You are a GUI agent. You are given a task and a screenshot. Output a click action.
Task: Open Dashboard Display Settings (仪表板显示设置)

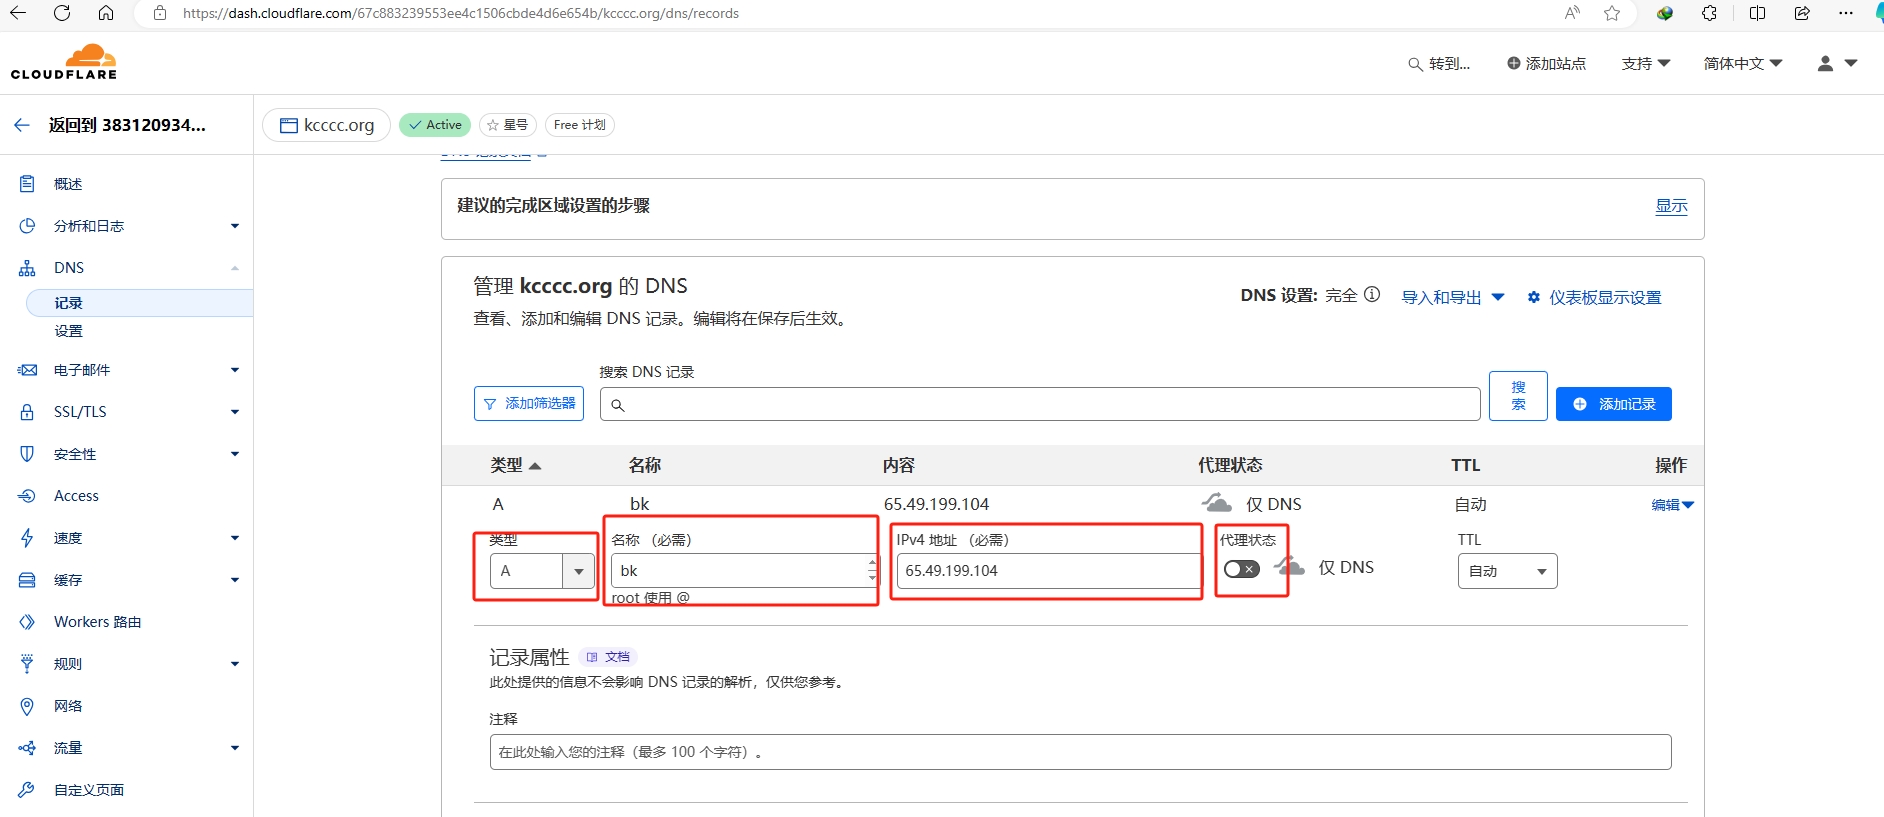click(1594, 297)
